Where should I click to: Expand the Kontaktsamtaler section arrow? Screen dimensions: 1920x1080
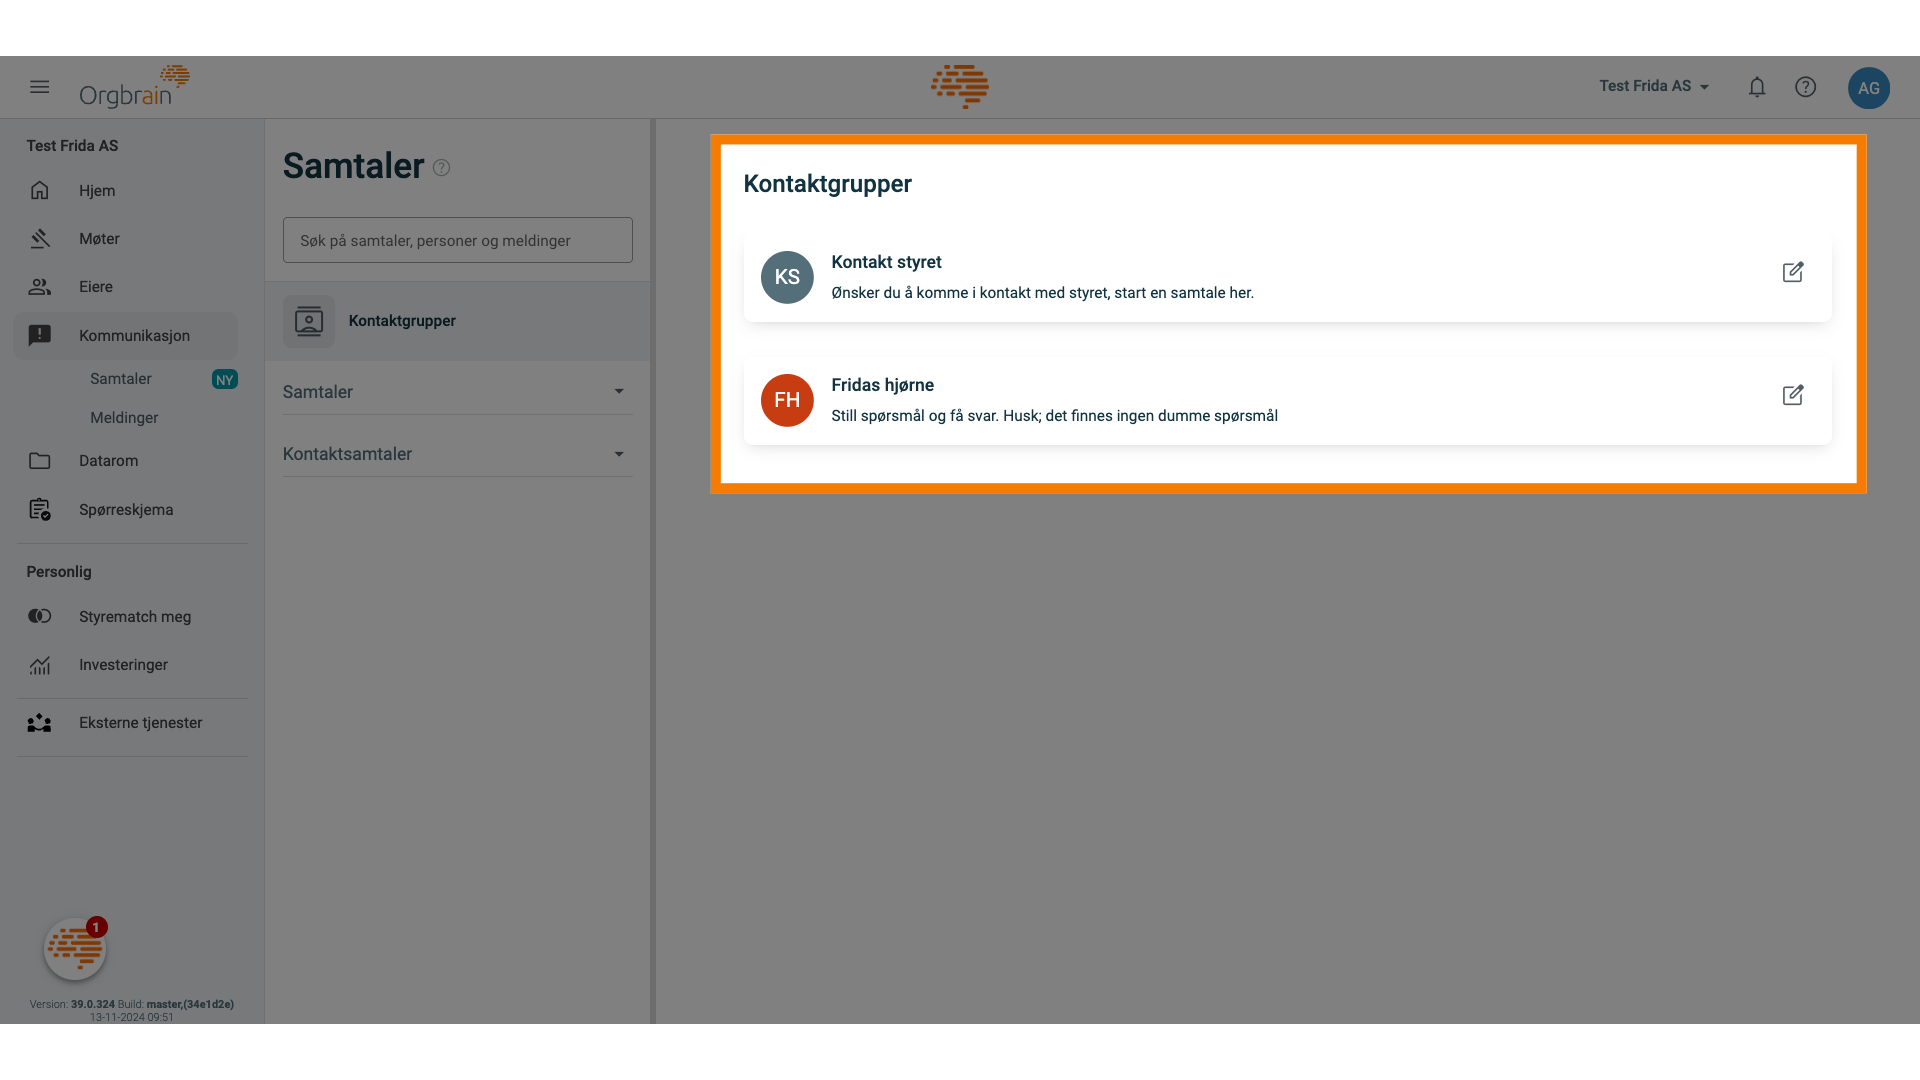coord(619,454)
